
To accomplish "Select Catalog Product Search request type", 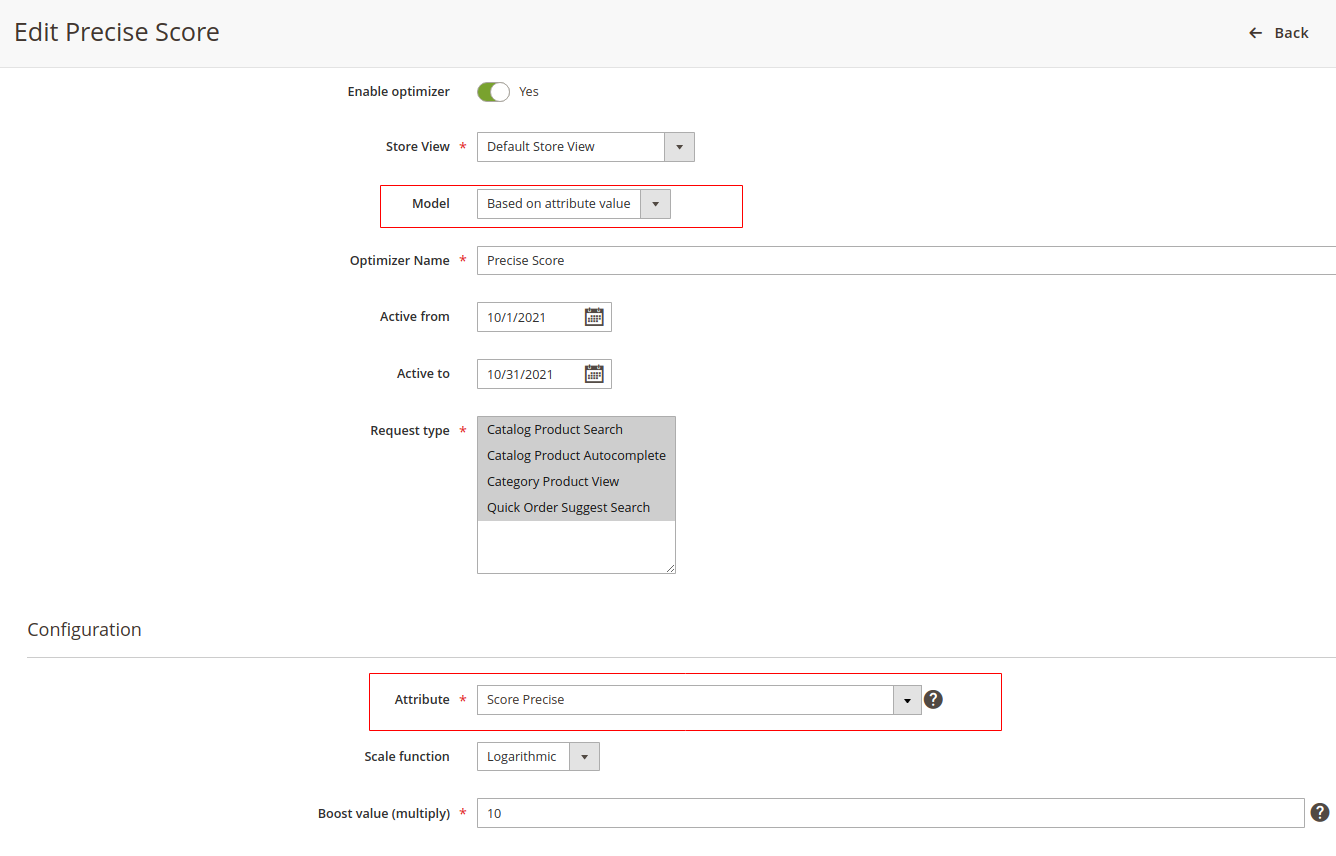I will click(x=554, y=429).
